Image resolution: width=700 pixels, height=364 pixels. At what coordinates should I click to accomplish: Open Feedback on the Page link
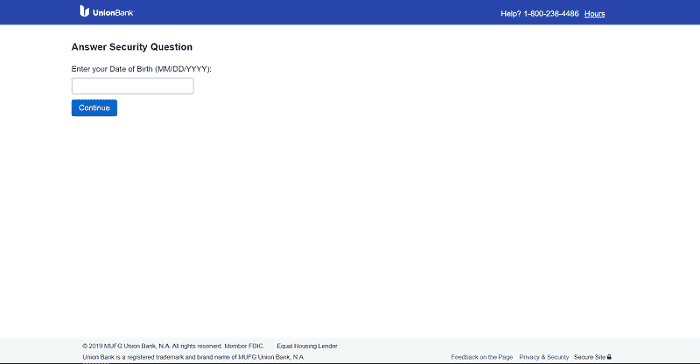482,357
